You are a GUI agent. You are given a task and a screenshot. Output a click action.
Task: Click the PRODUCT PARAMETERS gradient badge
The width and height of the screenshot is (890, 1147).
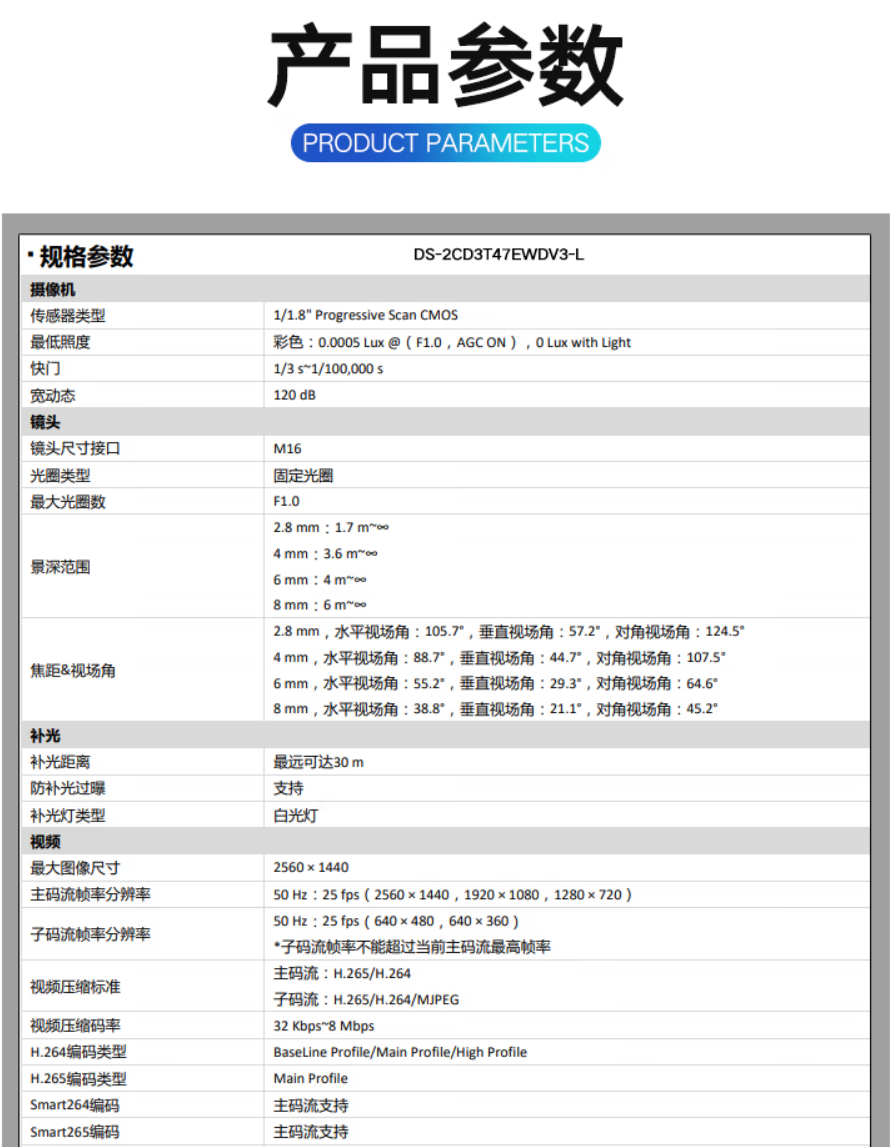[x=445, y=143]
